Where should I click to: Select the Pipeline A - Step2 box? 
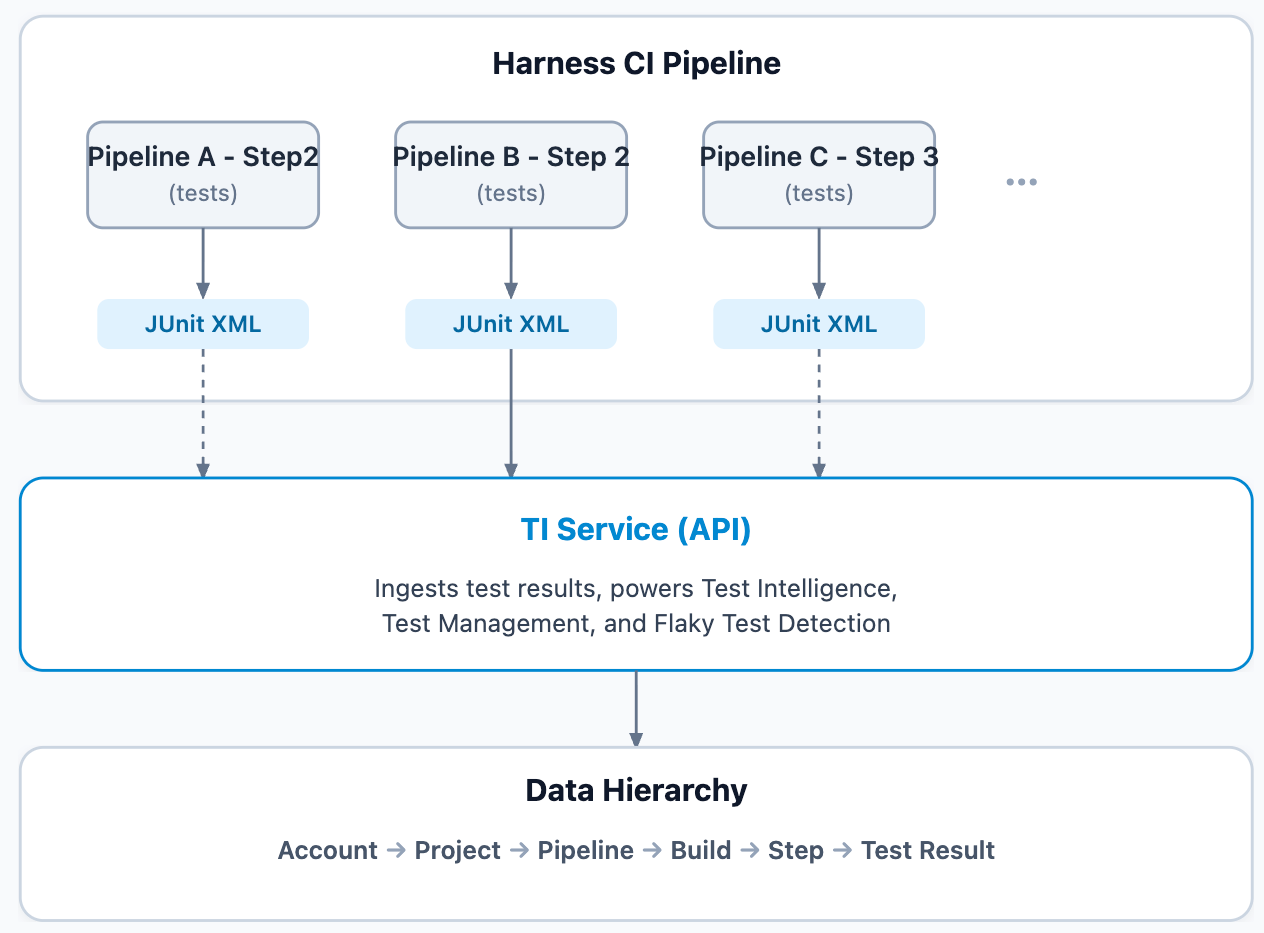203,175
